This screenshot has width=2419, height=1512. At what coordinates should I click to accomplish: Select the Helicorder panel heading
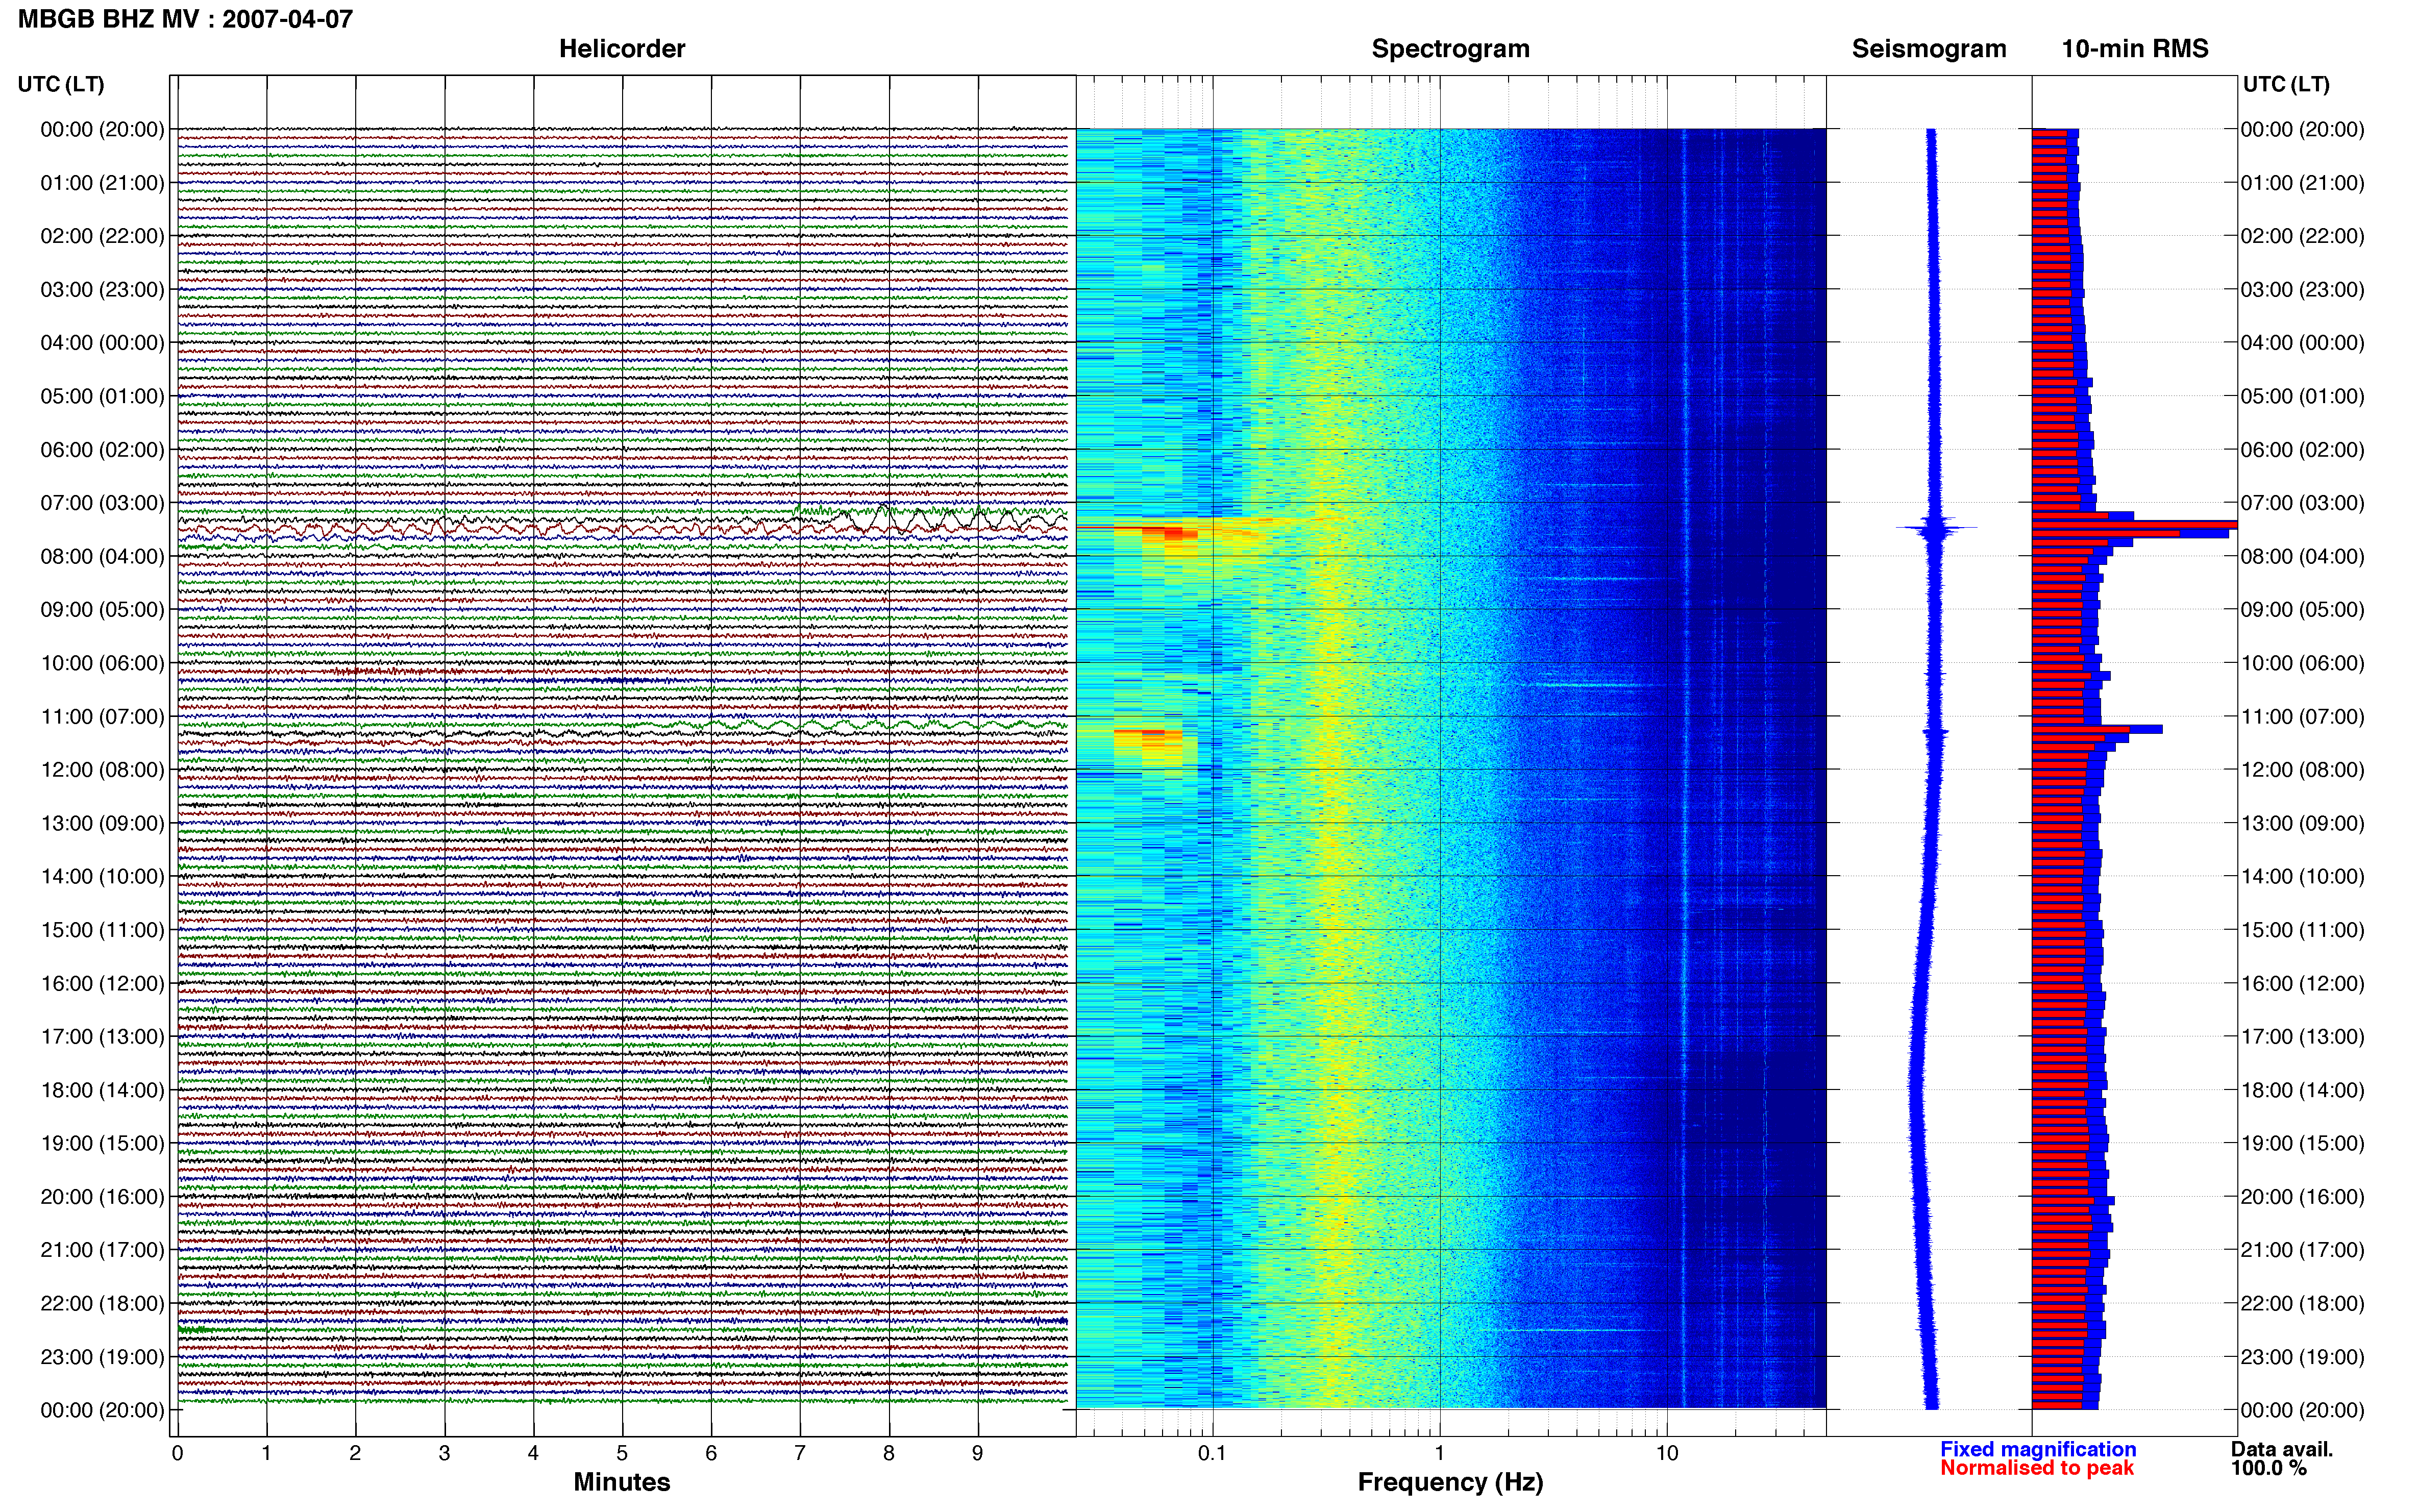622,49
